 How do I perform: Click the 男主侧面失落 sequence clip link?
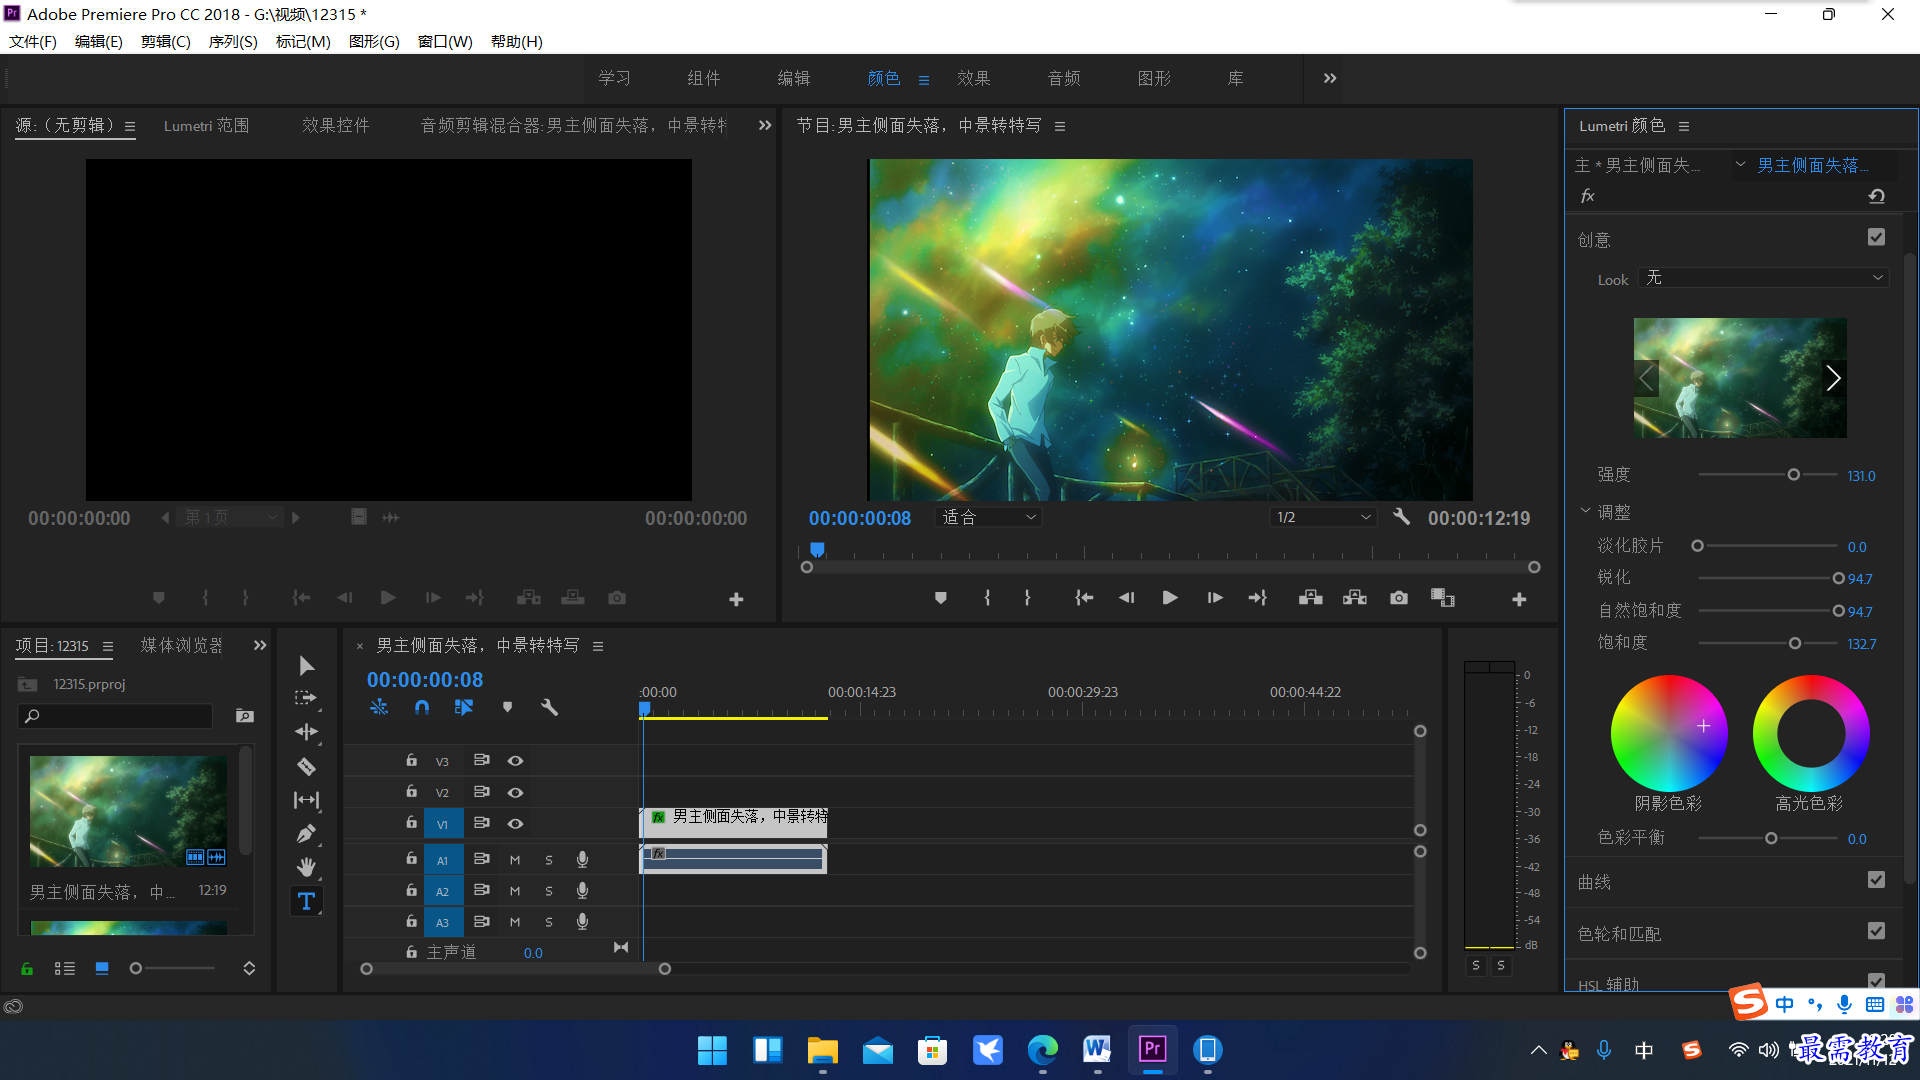point(1813,165)
